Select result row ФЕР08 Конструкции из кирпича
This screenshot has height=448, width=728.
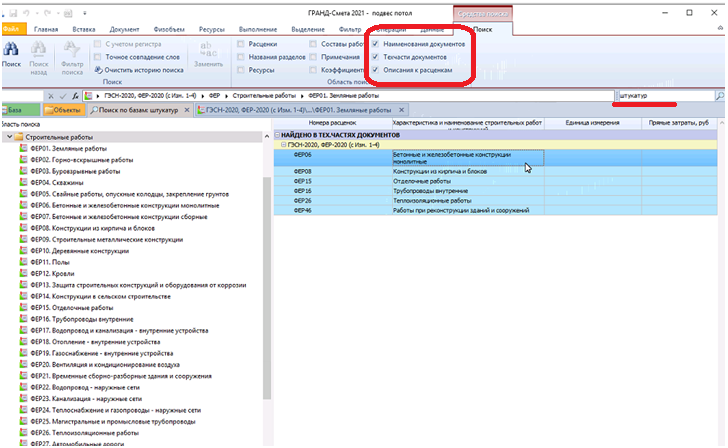coord(495,171)
